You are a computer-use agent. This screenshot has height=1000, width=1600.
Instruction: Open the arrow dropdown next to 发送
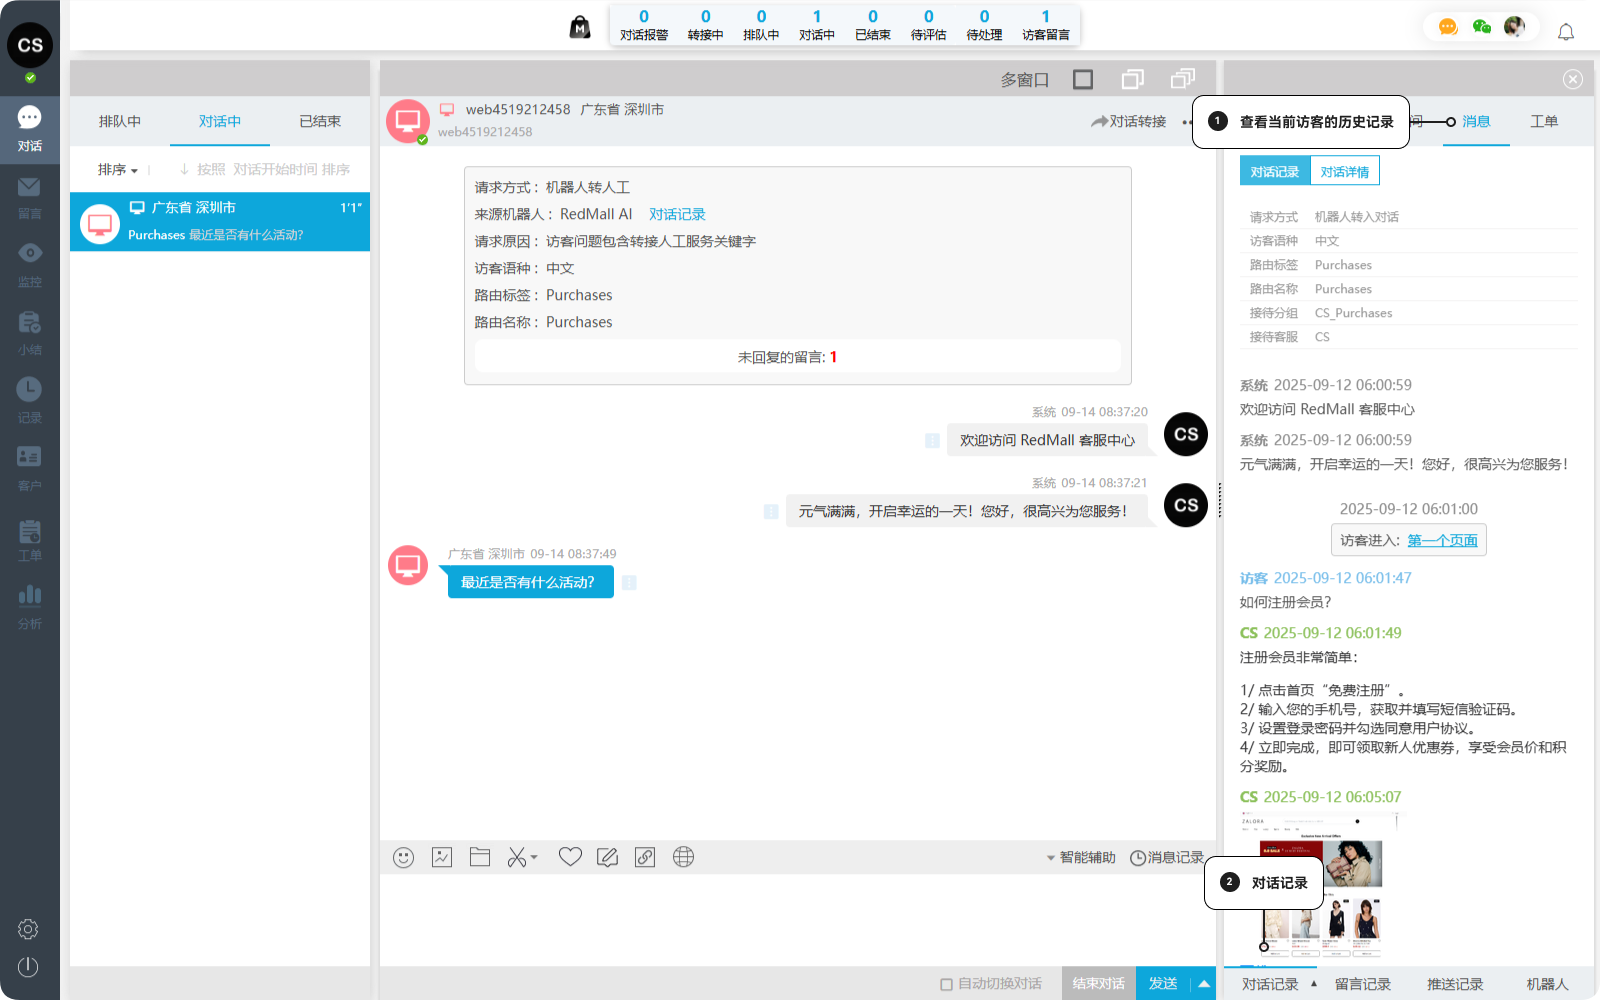1204,984
